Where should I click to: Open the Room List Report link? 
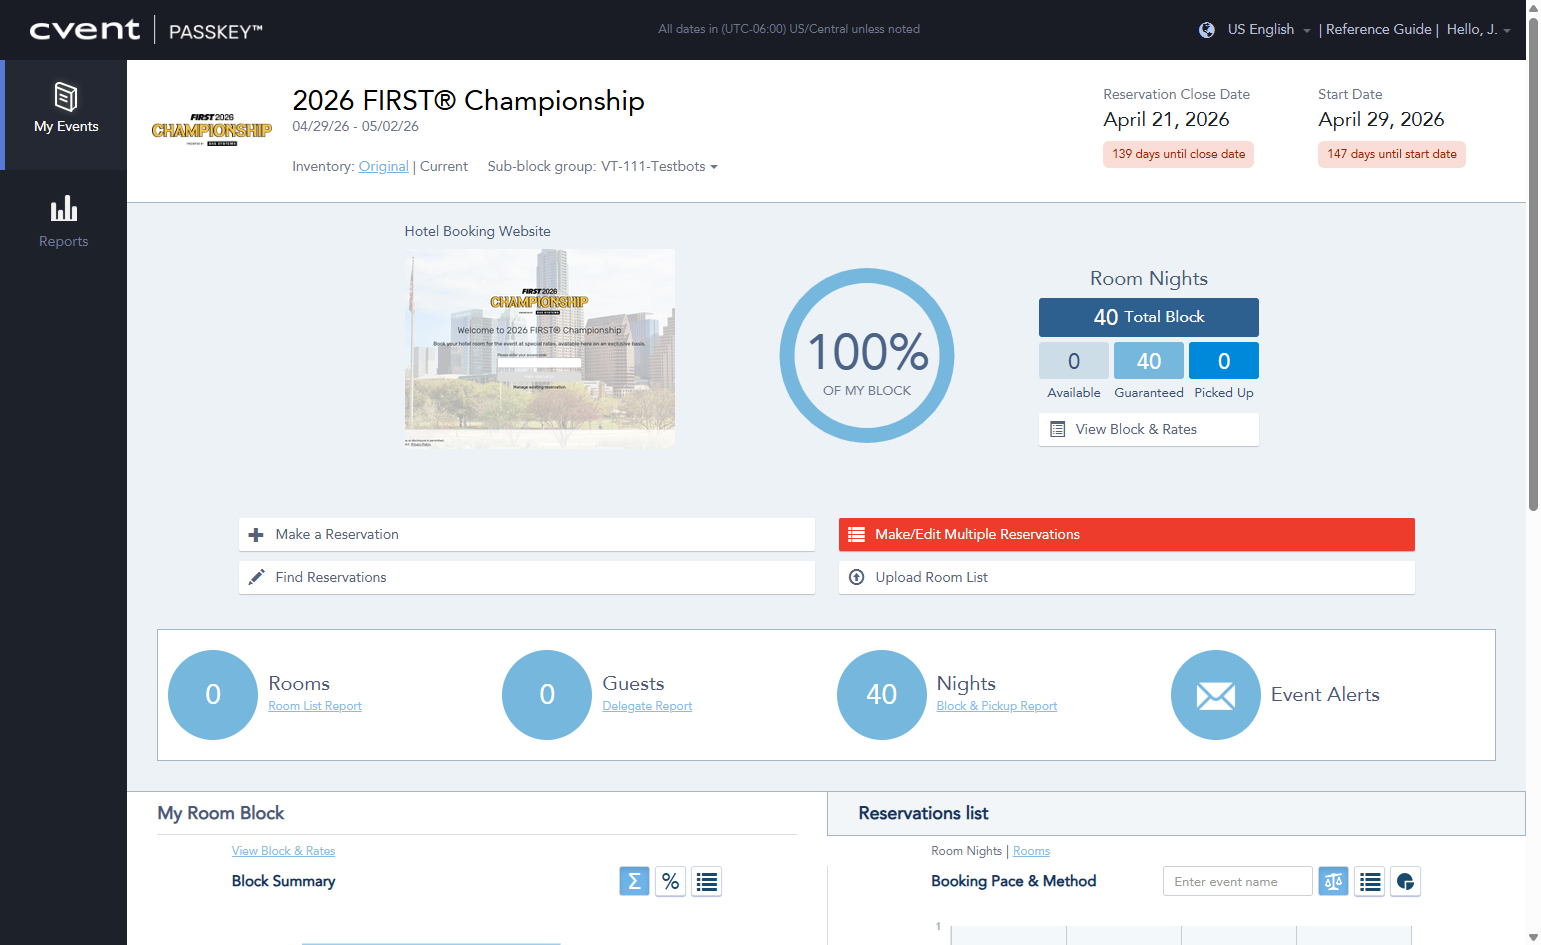[315, 706]
